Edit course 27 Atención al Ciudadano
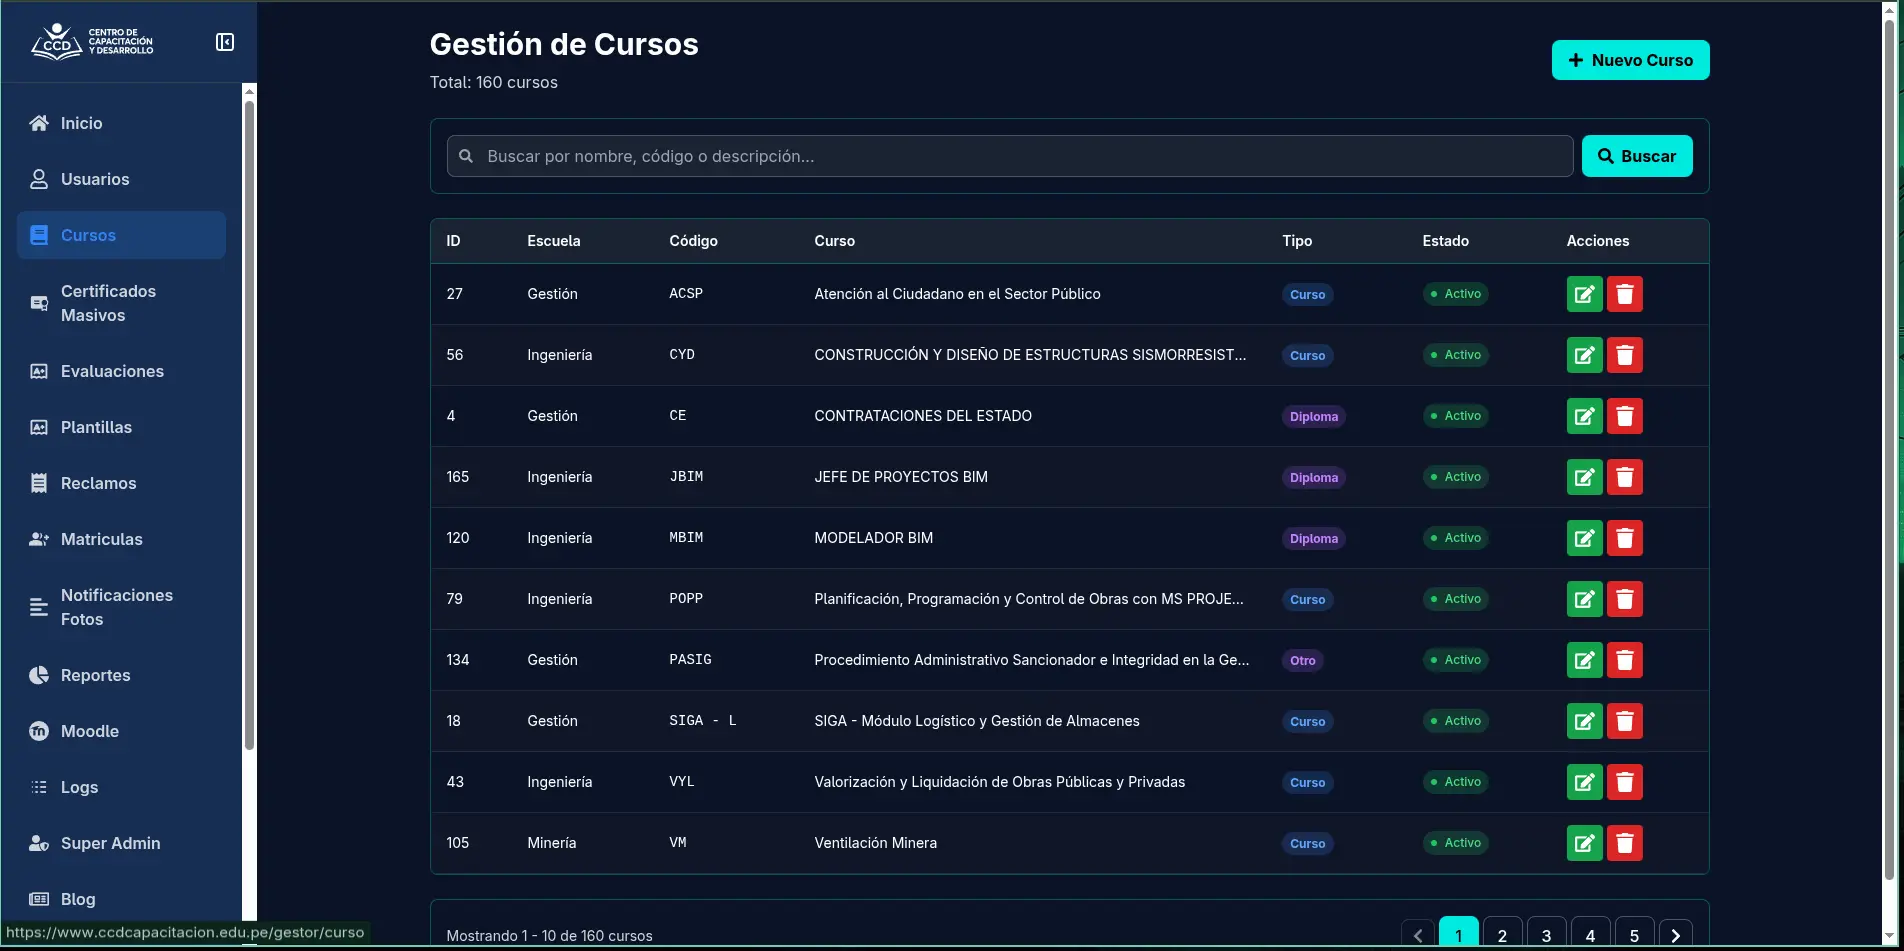 pos(1584,294)
